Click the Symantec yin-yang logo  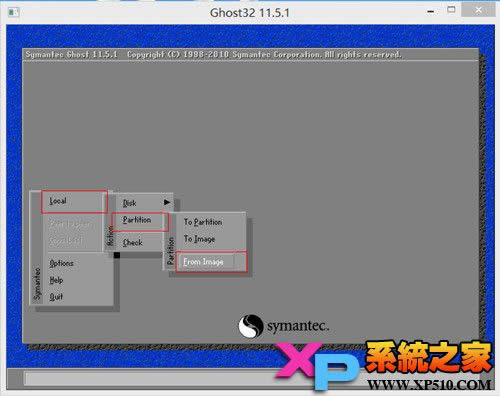point(251,326)
